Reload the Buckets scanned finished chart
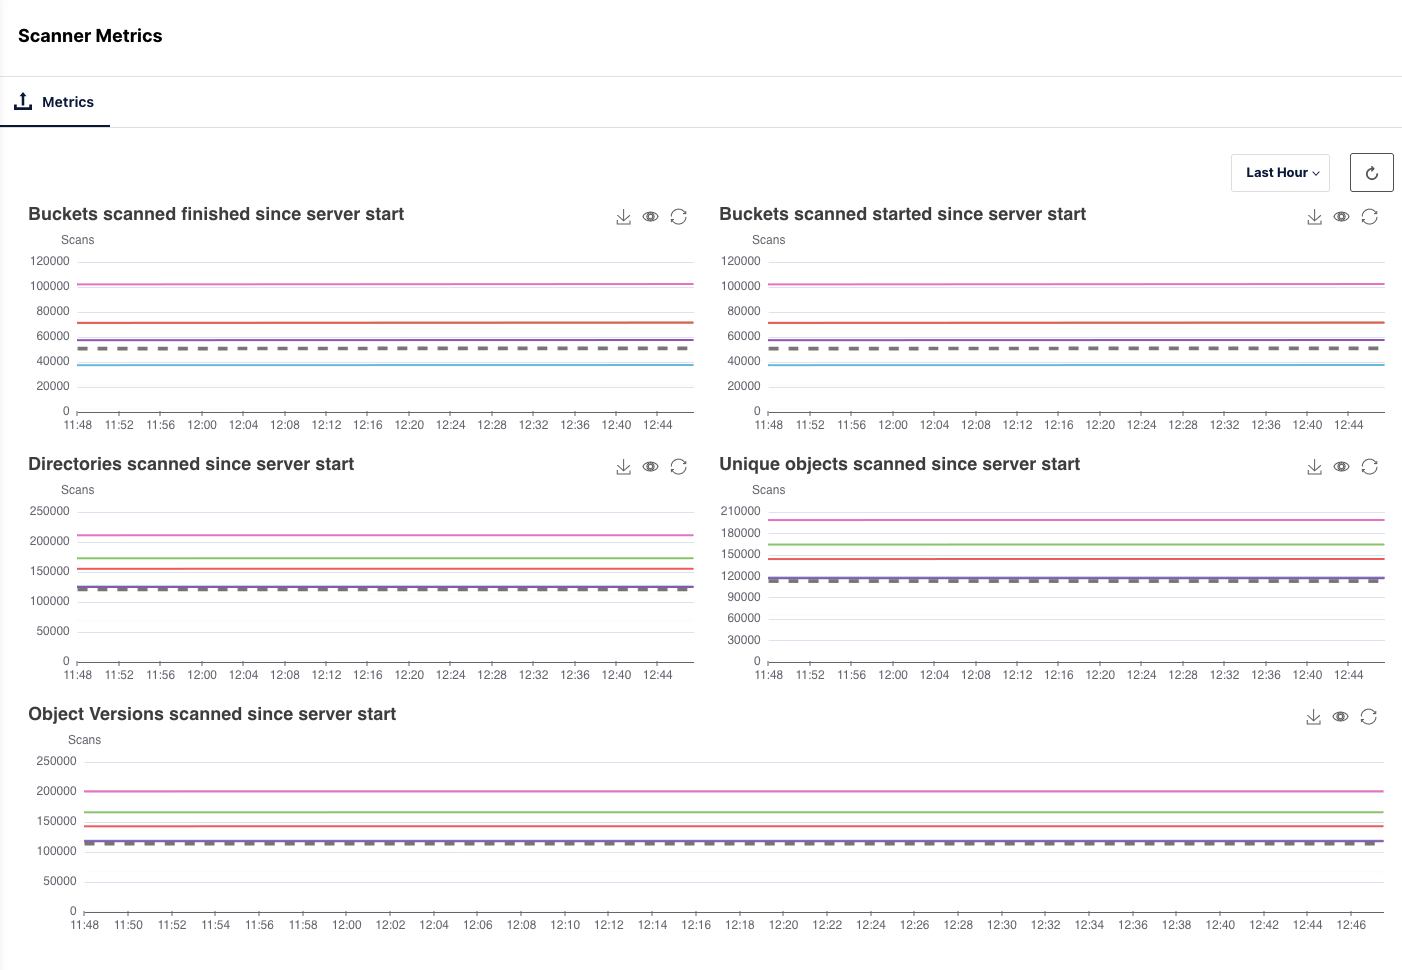This screenshot has width=1402, height=970. click(x=678, y=217)
